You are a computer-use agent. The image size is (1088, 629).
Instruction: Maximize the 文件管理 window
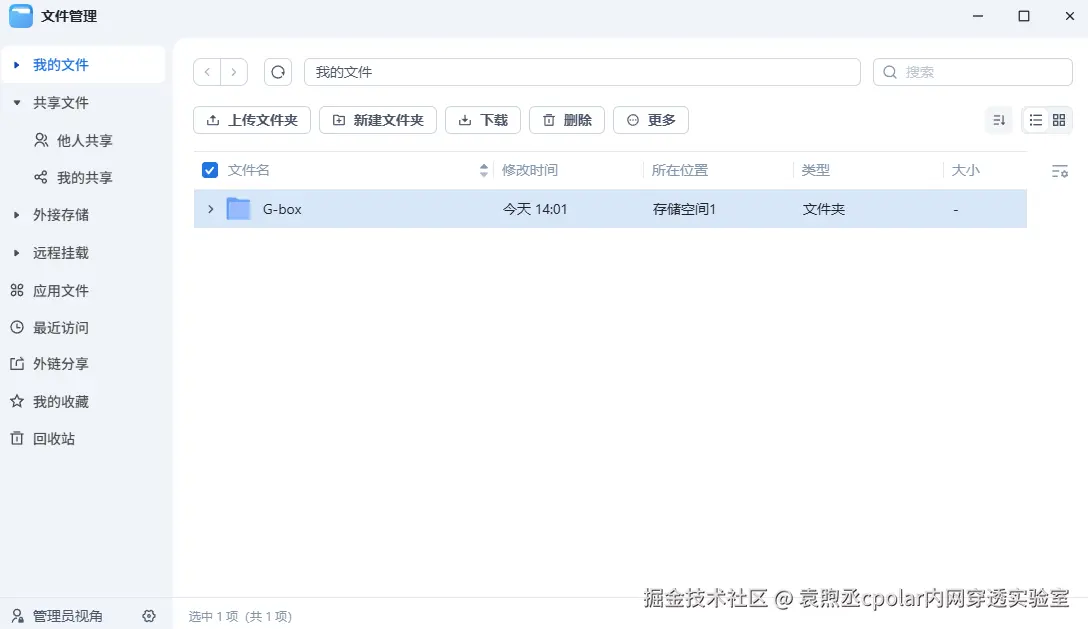pos(1023,16)
